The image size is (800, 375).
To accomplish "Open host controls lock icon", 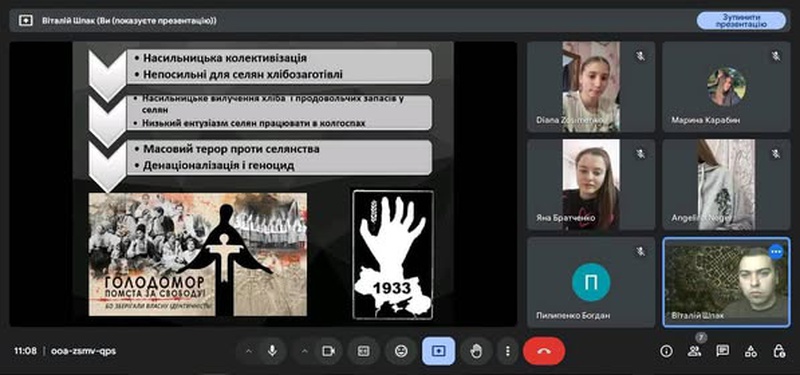I will click(x=779, y=351).
